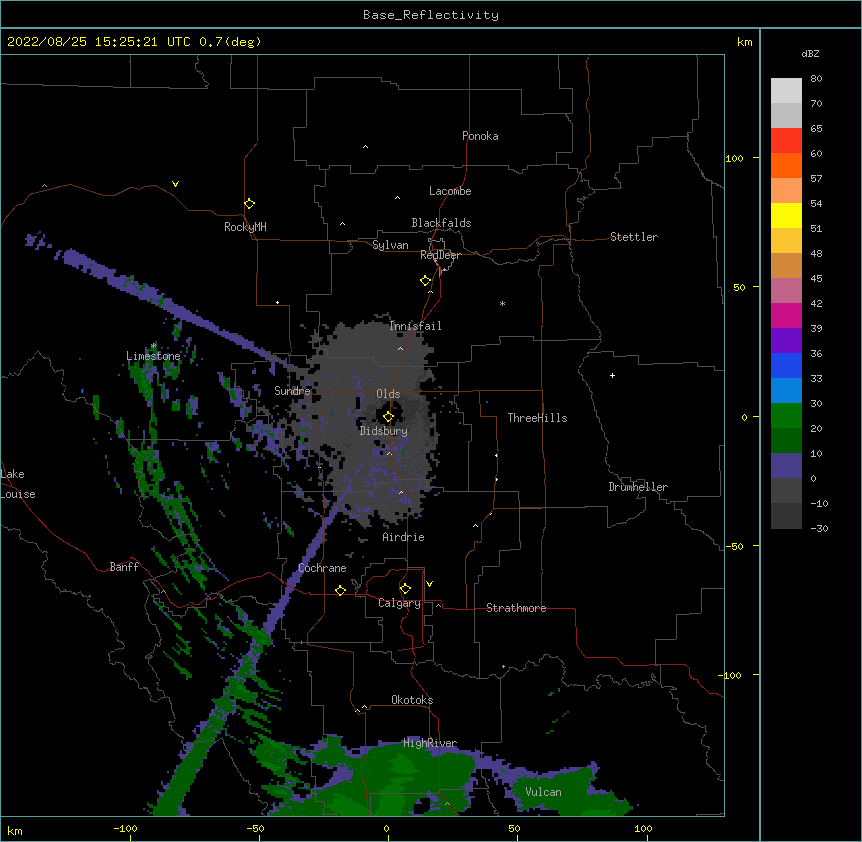Click the yellow V marker east of Calgary
The image size is (862, 842).
coord(429,584)
